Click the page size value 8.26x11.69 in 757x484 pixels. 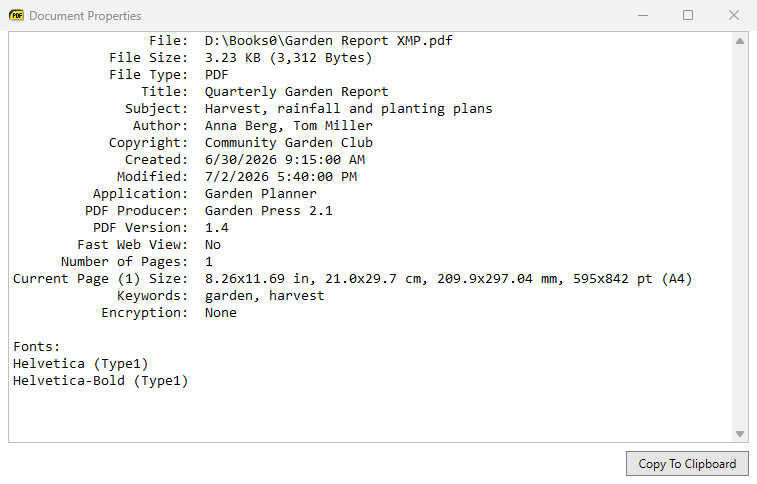[257, 278]
